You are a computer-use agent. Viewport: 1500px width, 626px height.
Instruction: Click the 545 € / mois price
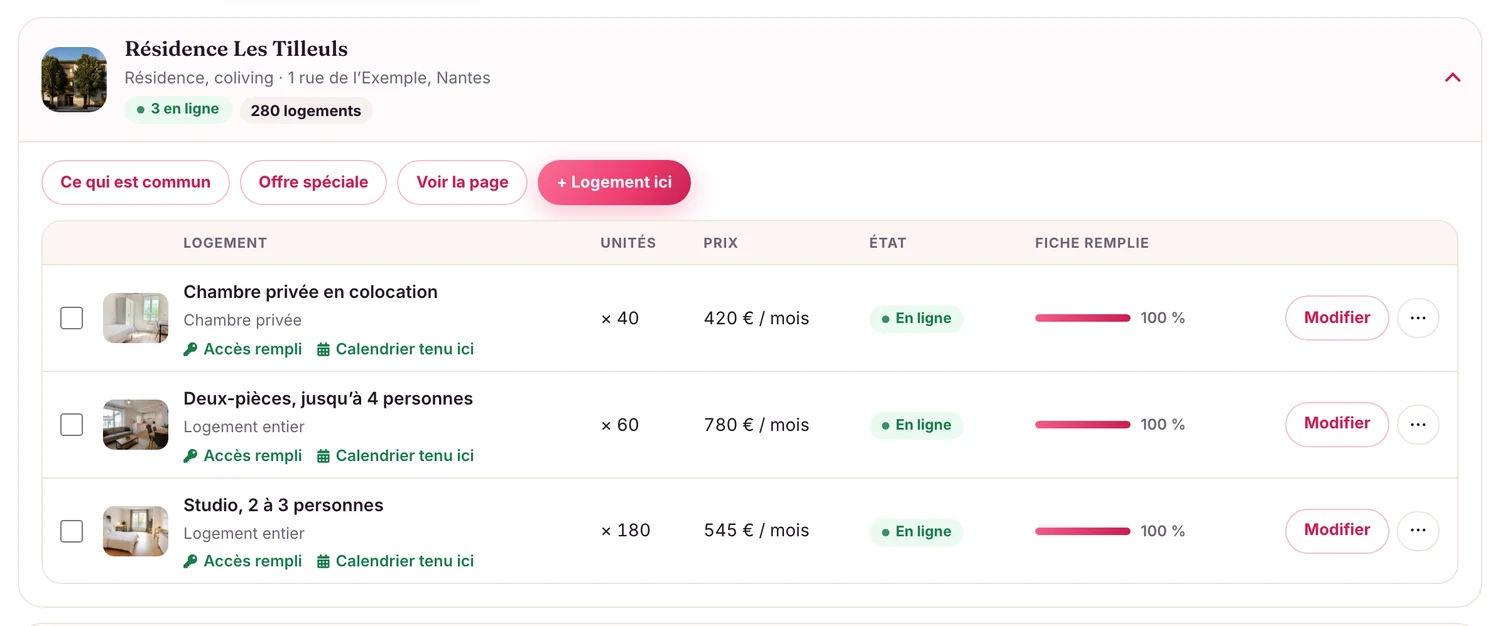tap(756, 531)
